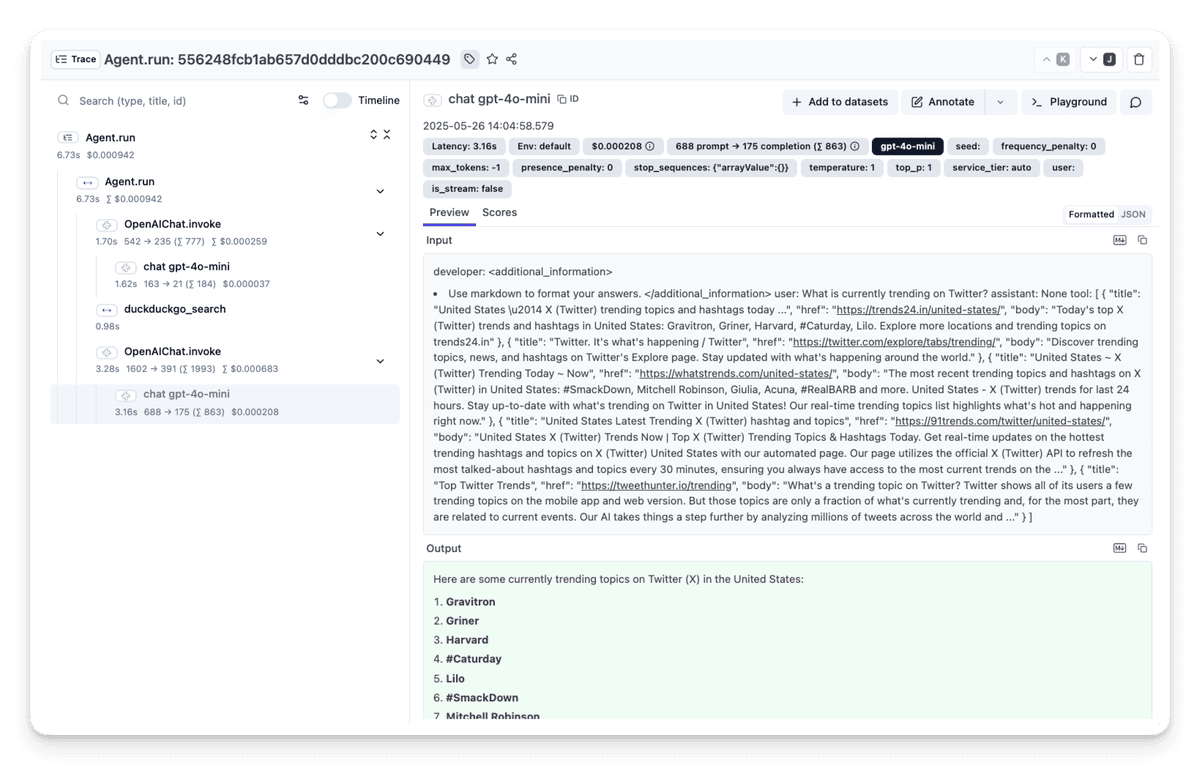Collapse all tree nodes icon

click(387, 134)
